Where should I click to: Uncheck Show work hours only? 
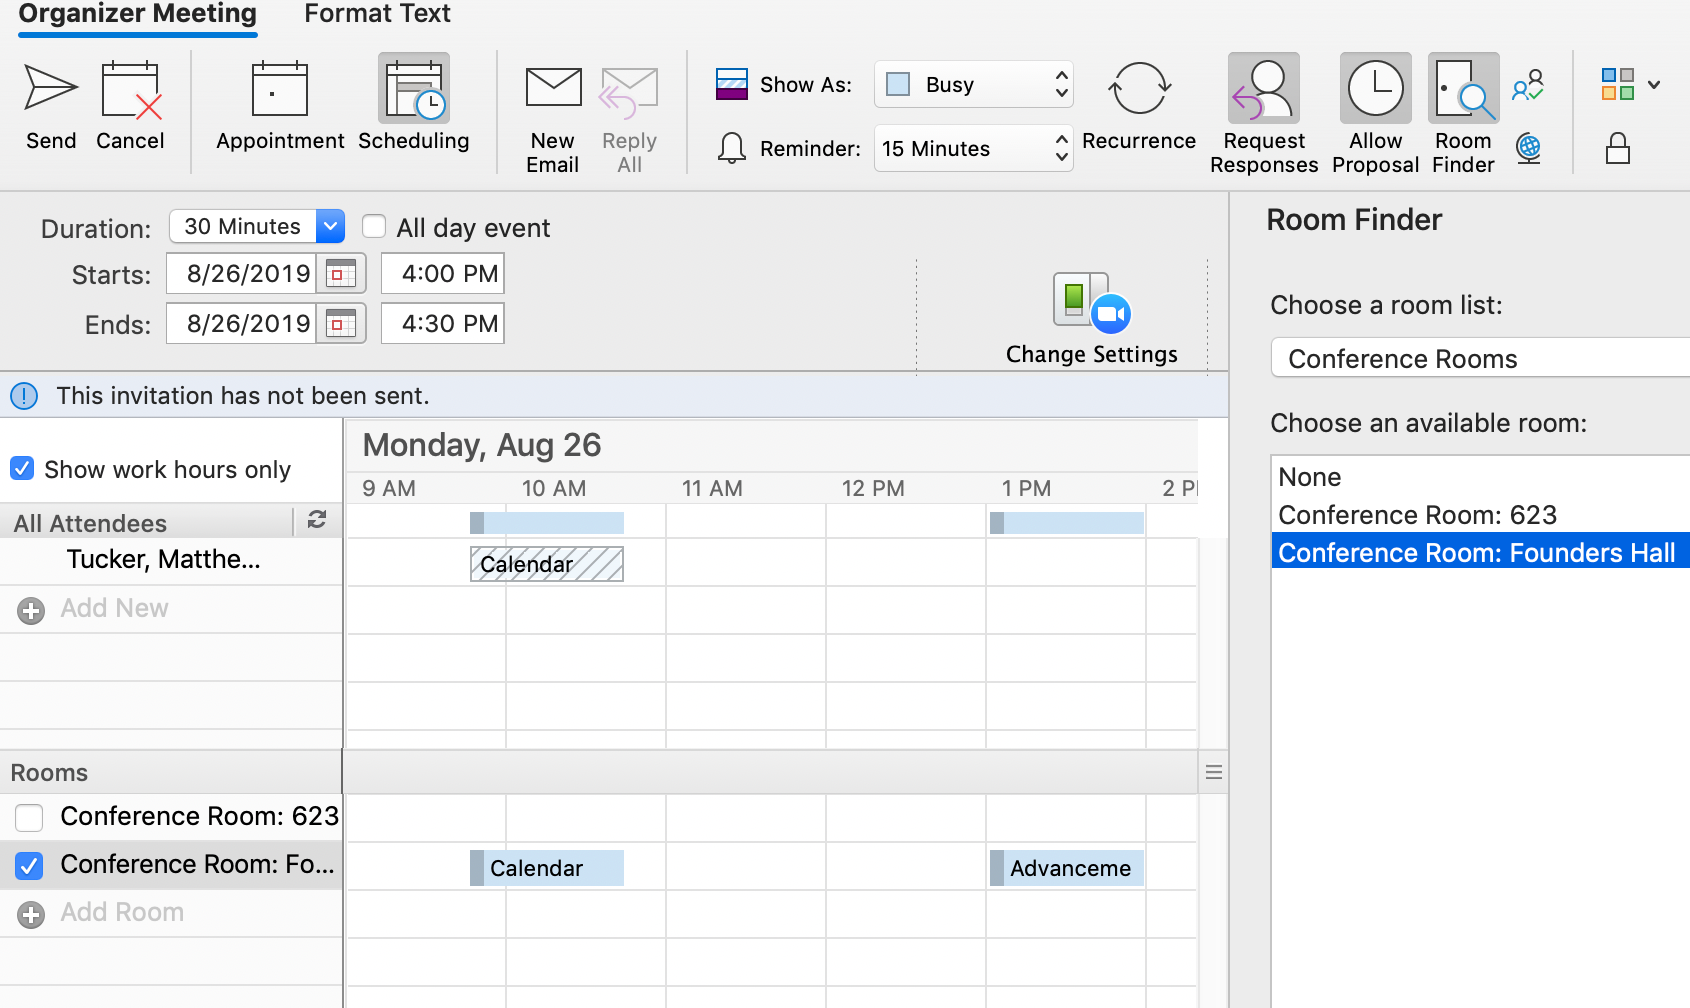point(22,468)
